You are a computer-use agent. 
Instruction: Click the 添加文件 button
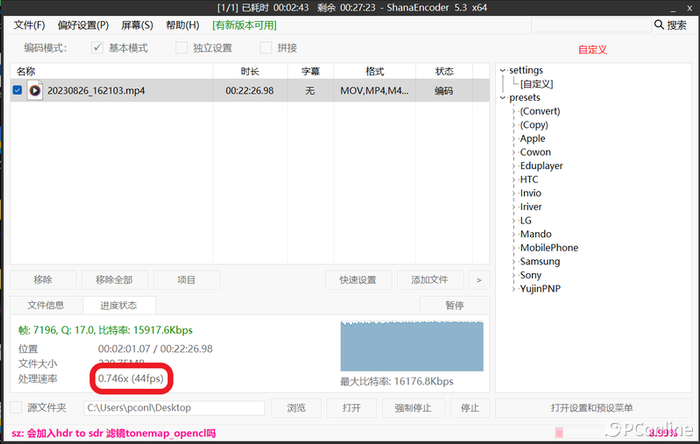429,280
